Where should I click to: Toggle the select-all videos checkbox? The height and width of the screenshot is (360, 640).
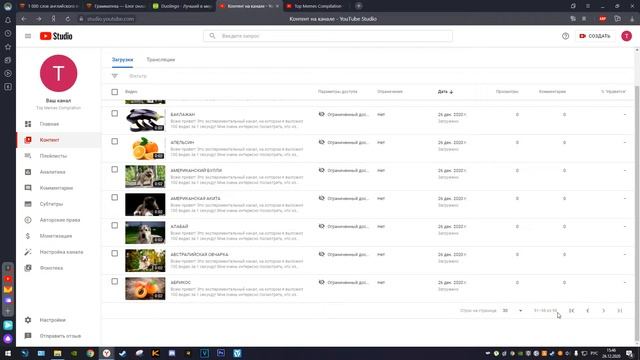[115, 92]
